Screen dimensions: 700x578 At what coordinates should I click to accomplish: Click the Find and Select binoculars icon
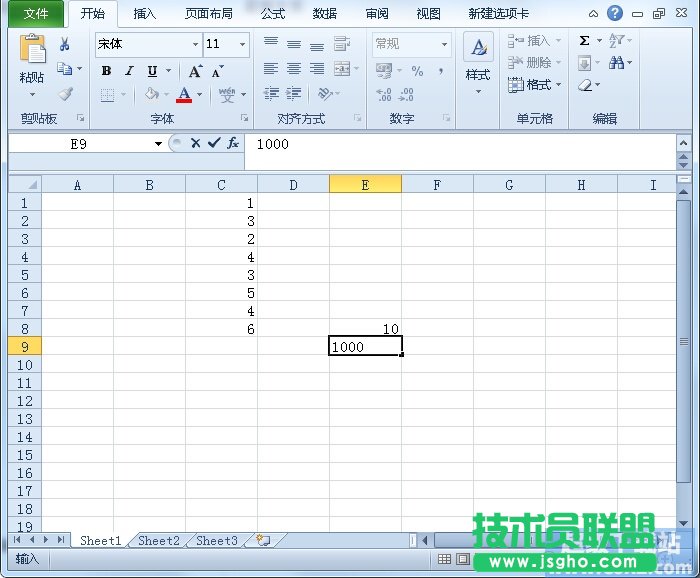617,63
